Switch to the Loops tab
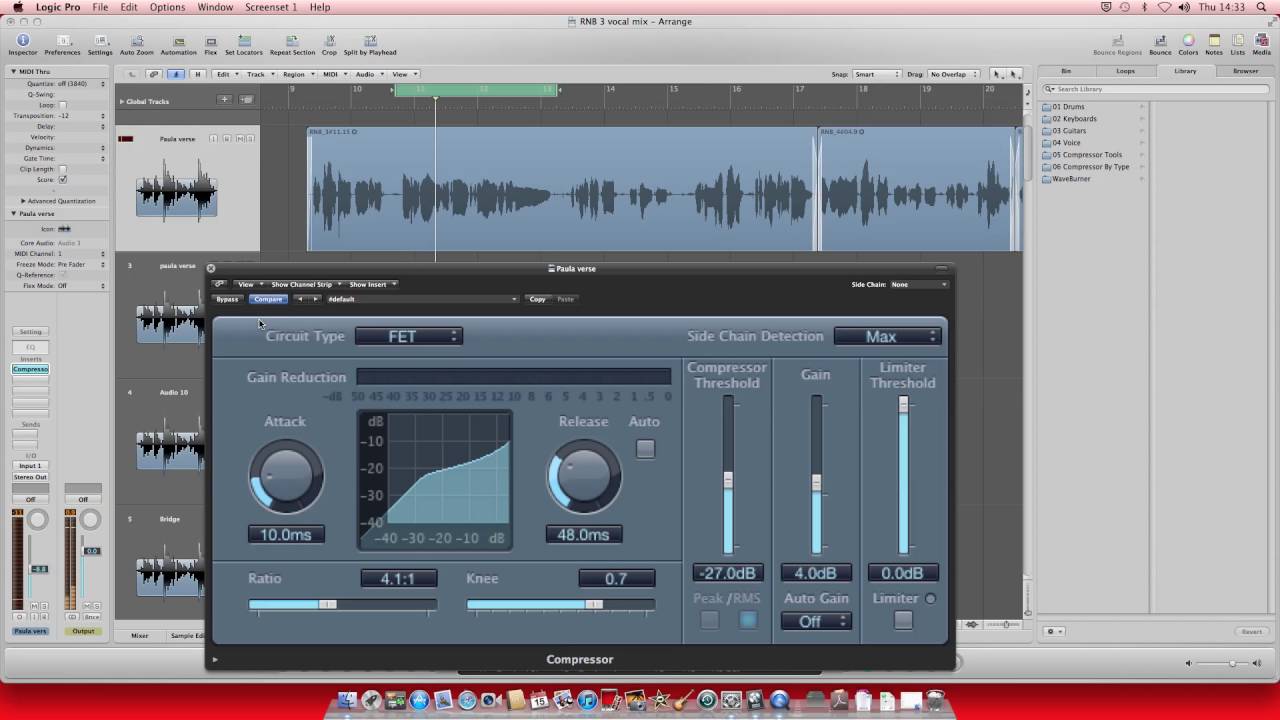 [1125, 71]
